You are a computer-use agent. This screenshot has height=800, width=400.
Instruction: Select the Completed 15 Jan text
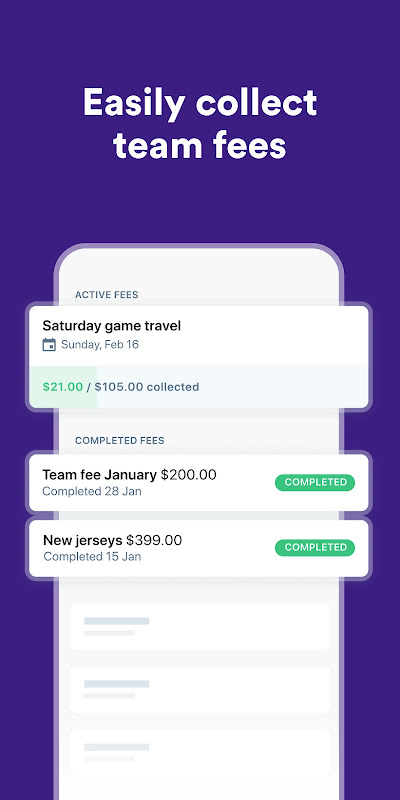(92, 557)
